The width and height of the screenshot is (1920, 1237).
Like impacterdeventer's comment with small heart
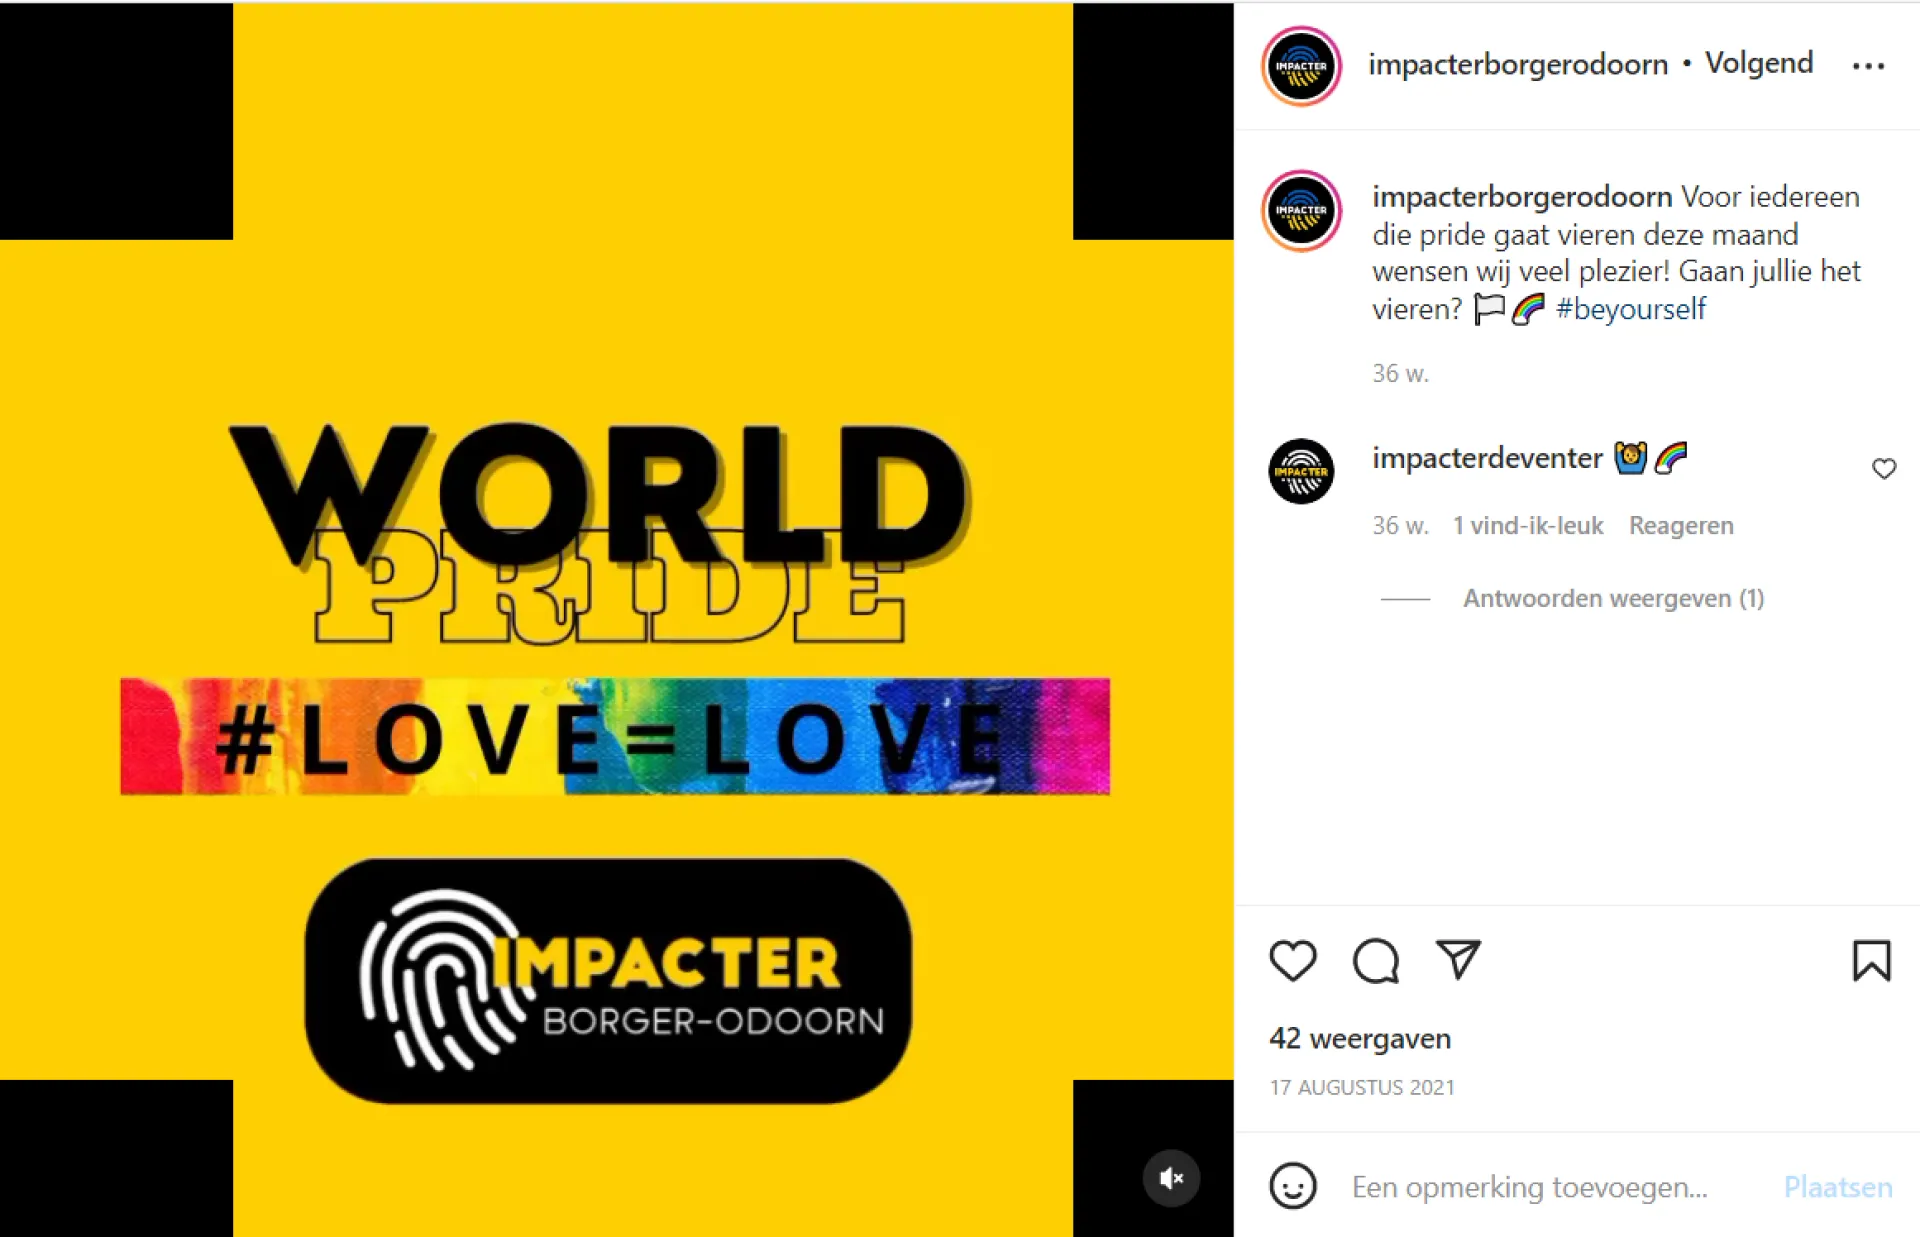coord(1884,469)
